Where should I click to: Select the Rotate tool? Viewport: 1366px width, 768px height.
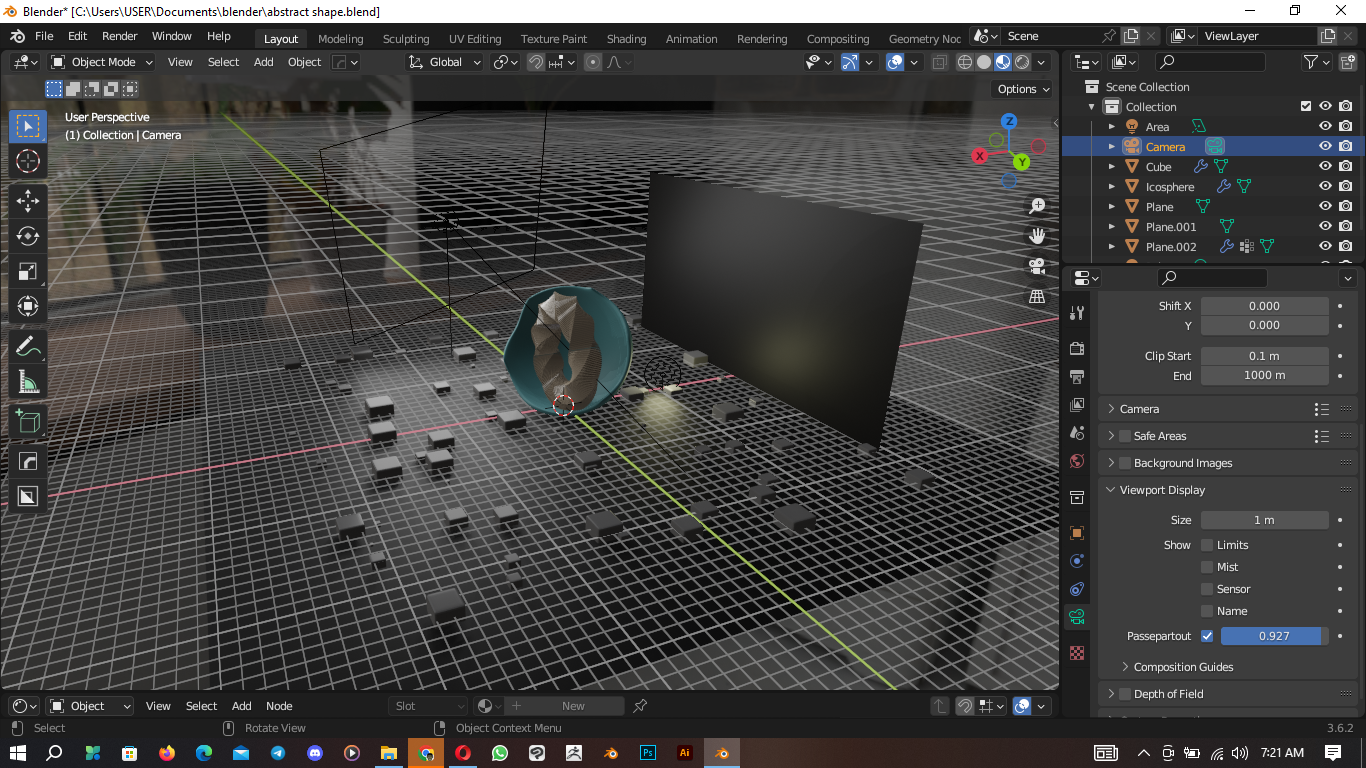point(28,236)
